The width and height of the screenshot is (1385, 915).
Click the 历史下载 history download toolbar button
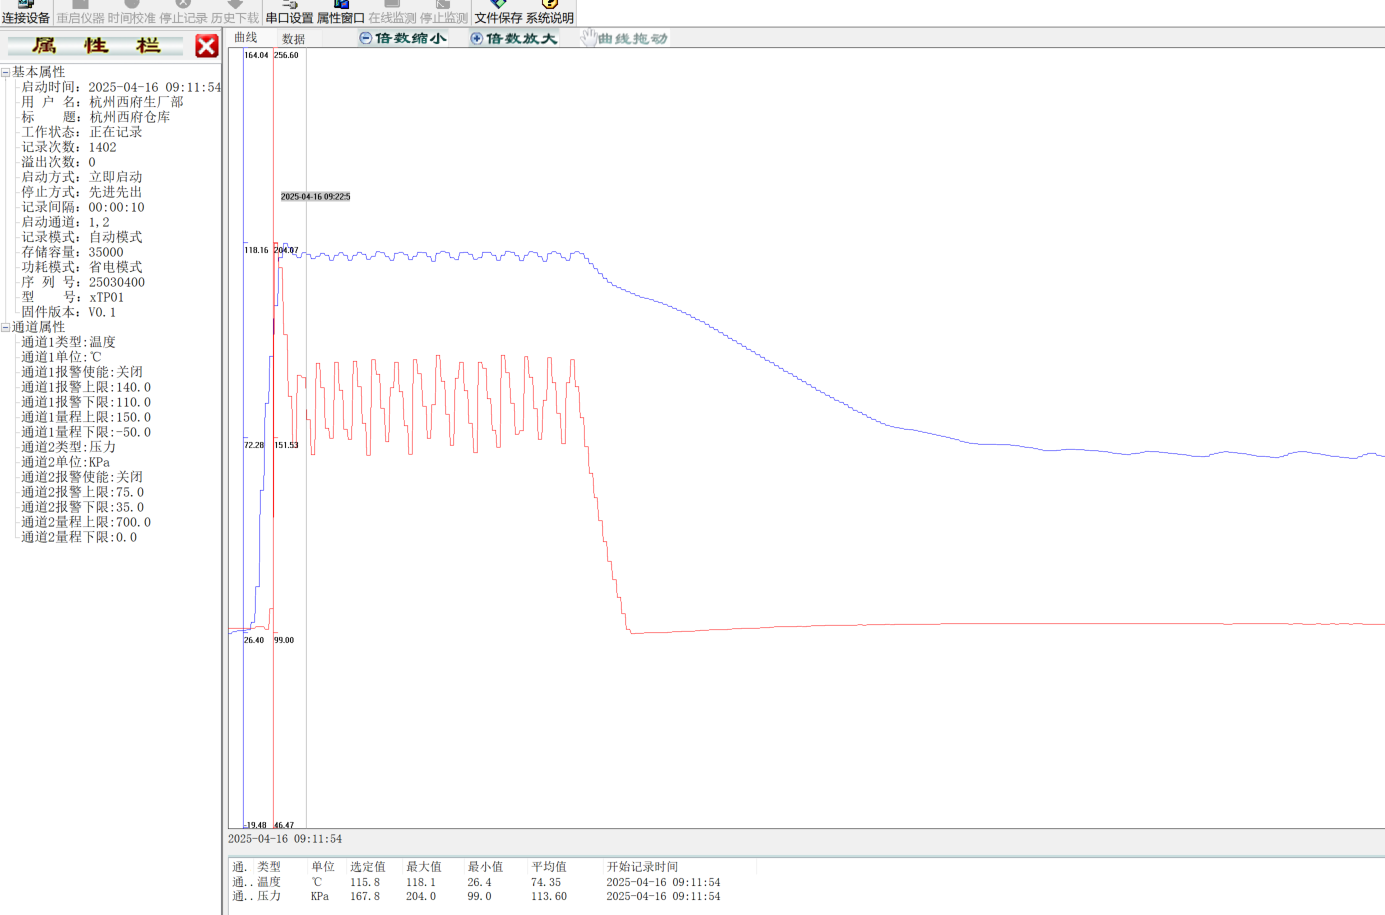click(235, 13)
